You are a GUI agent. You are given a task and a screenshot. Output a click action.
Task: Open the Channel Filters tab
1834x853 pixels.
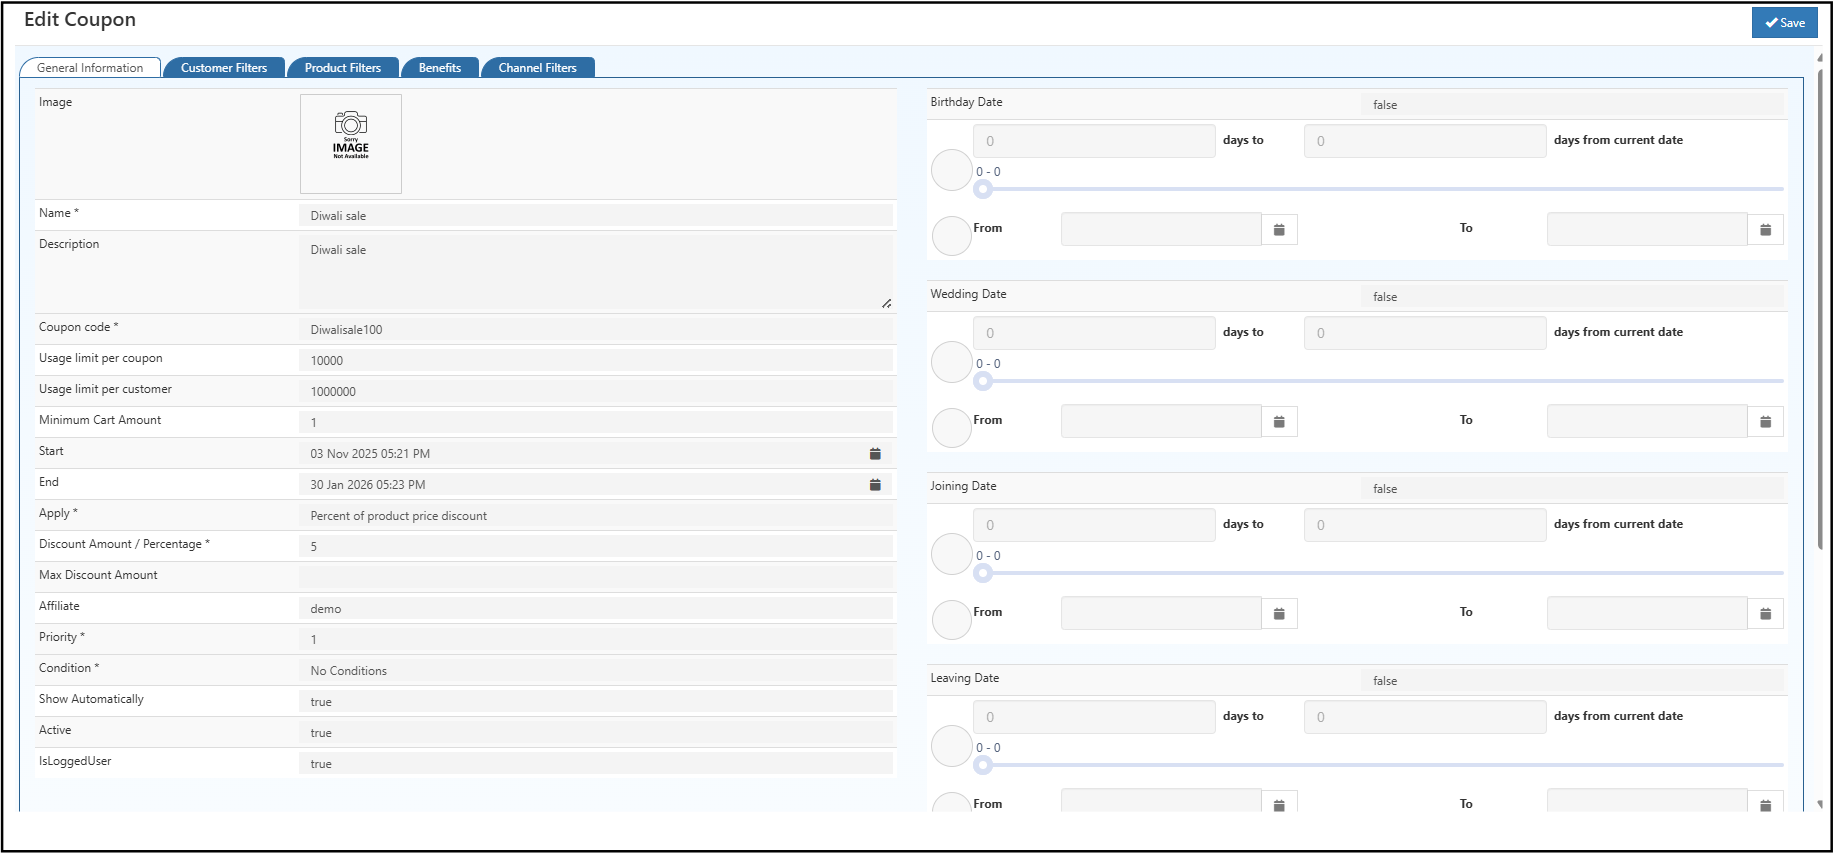pos(537,68)
